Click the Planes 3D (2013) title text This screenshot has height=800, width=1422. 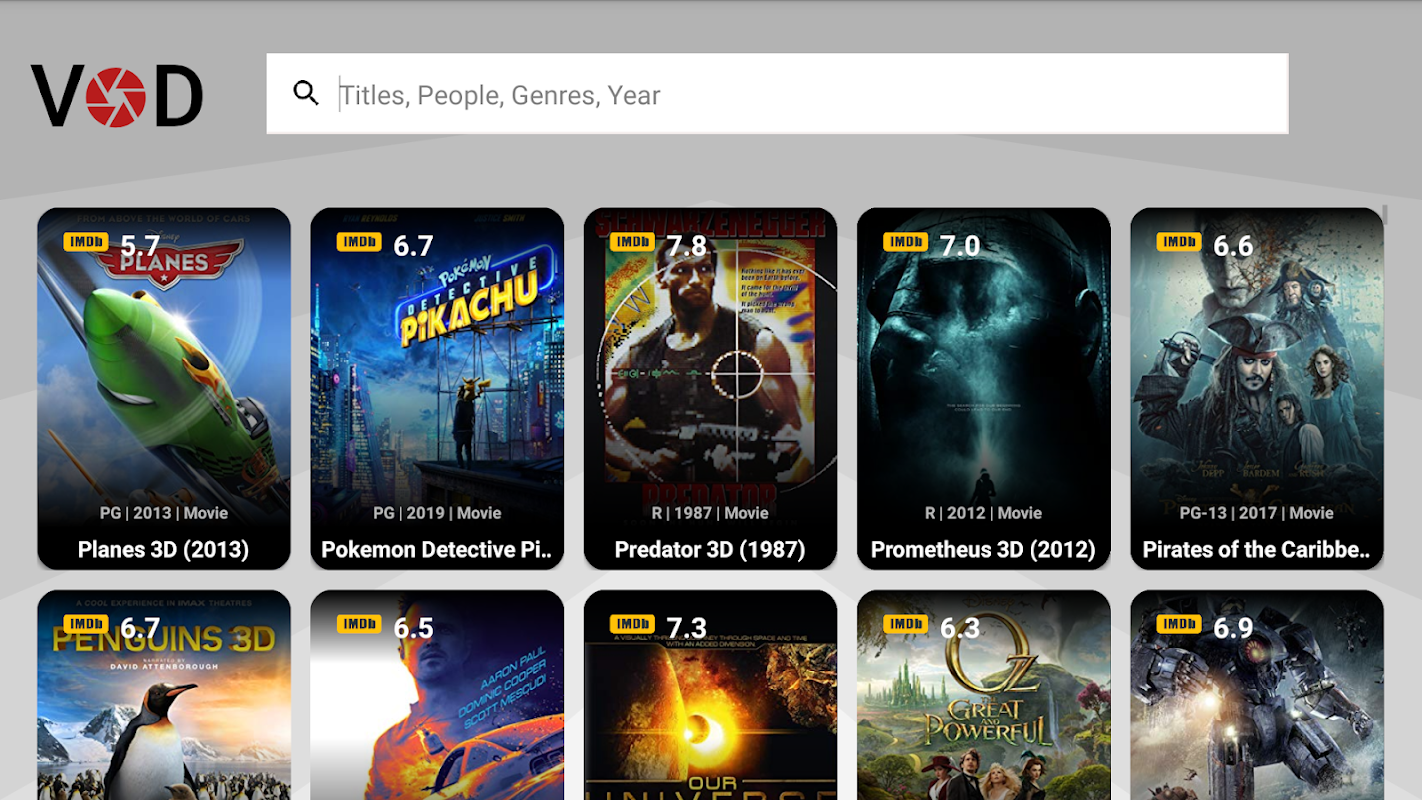pos(164,549)
